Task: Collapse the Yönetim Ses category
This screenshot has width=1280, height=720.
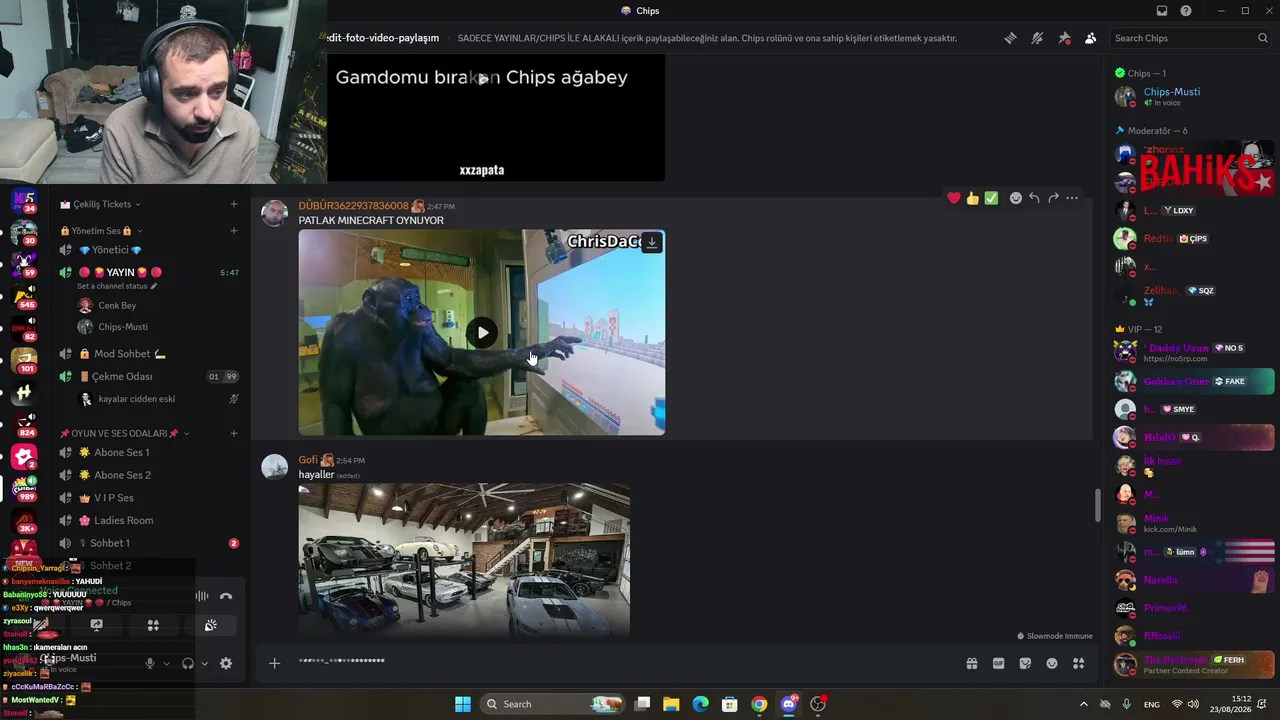Action: [100, 231]
